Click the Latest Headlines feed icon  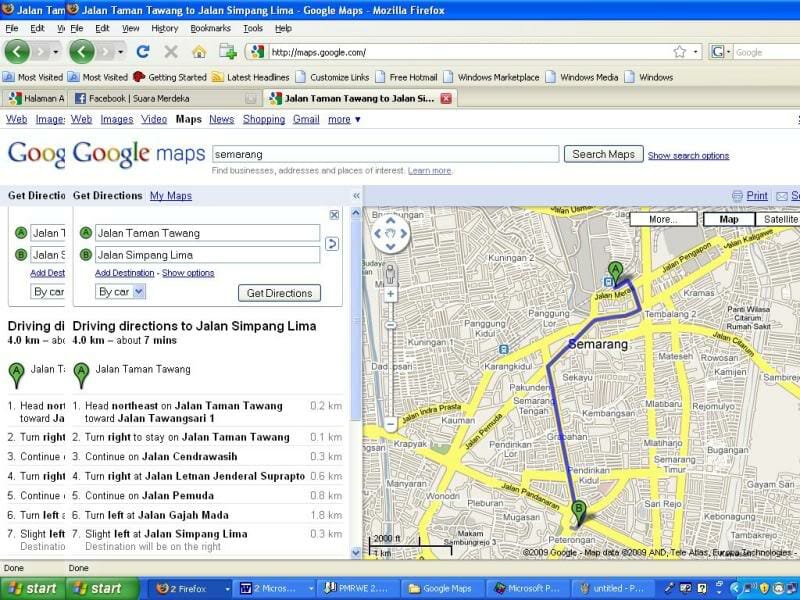tap(218, 77)
